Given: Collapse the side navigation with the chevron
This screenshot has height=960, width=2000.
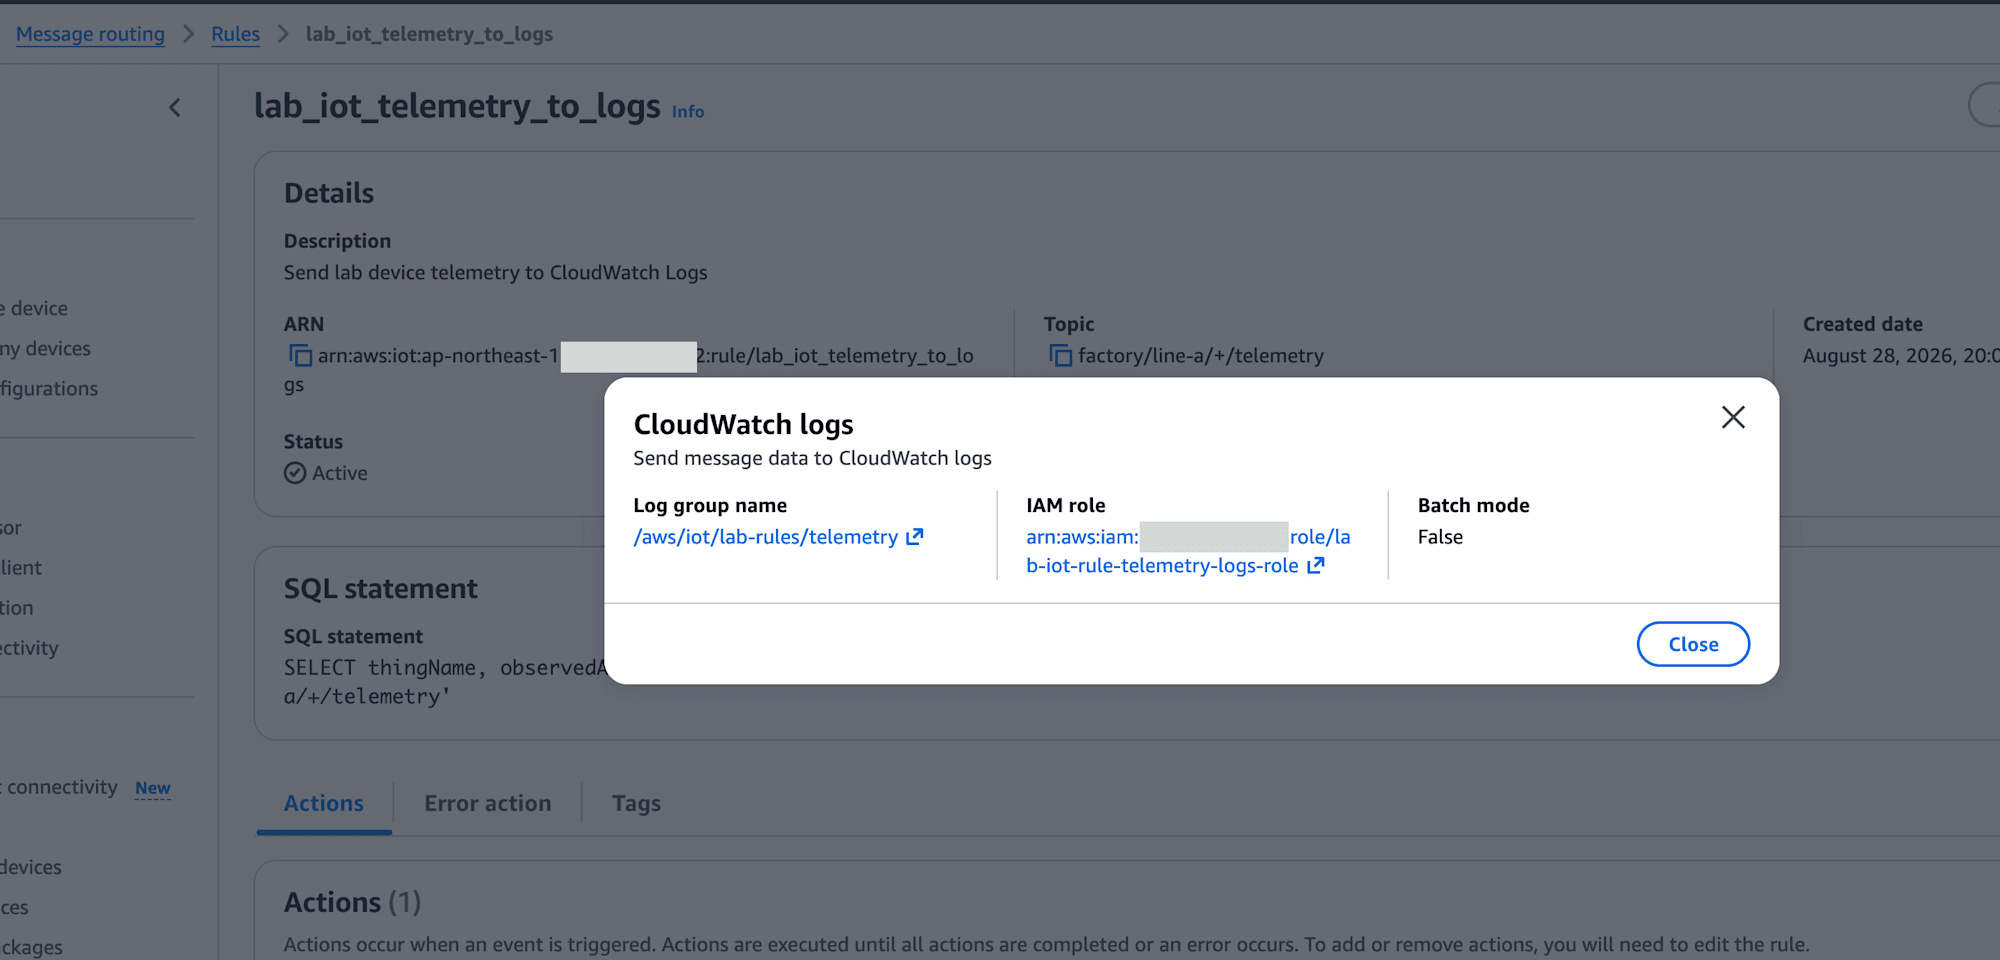Looking at the screenshot, I should [175, 108].
